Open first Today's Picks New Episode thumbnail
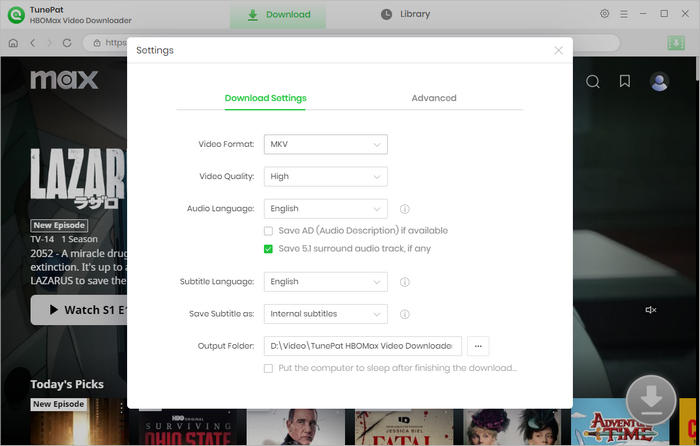 pos(79,422)
